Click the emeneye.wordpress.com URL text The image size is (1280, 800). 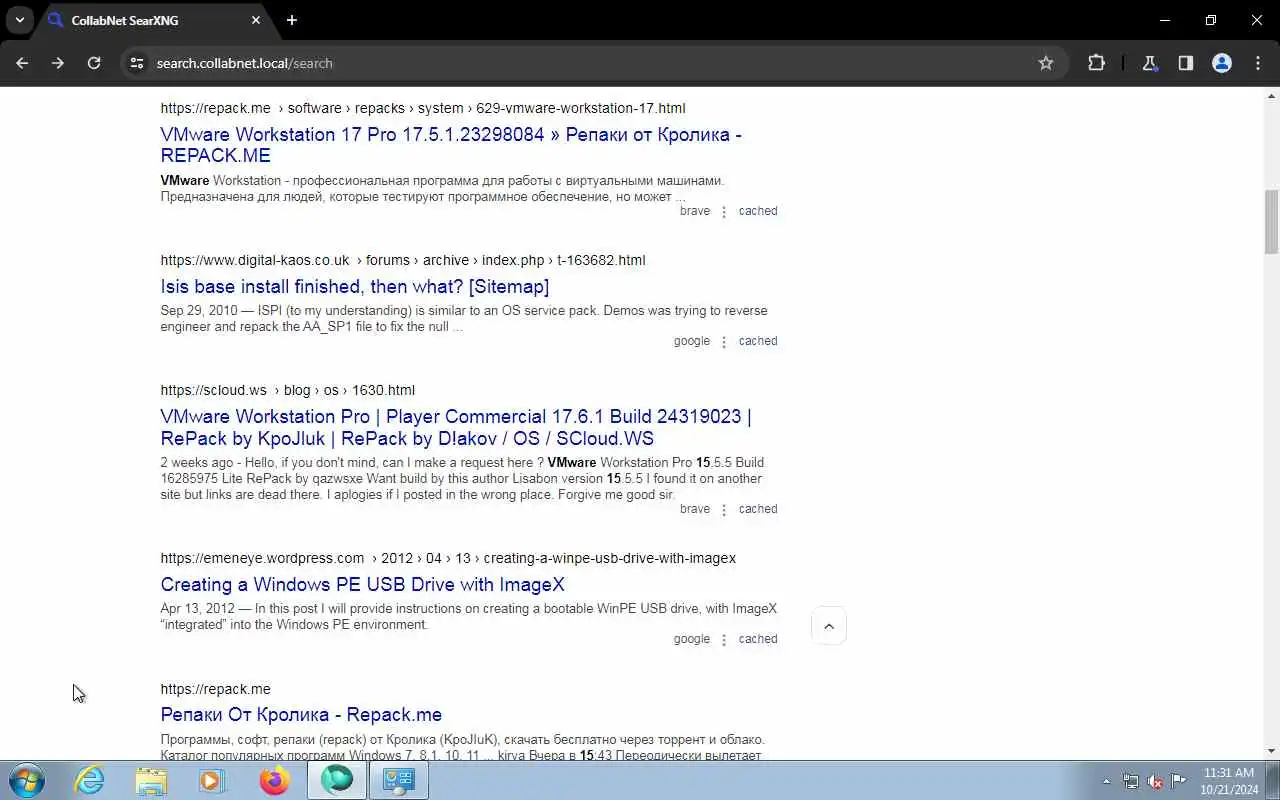[x=448, y=558]
